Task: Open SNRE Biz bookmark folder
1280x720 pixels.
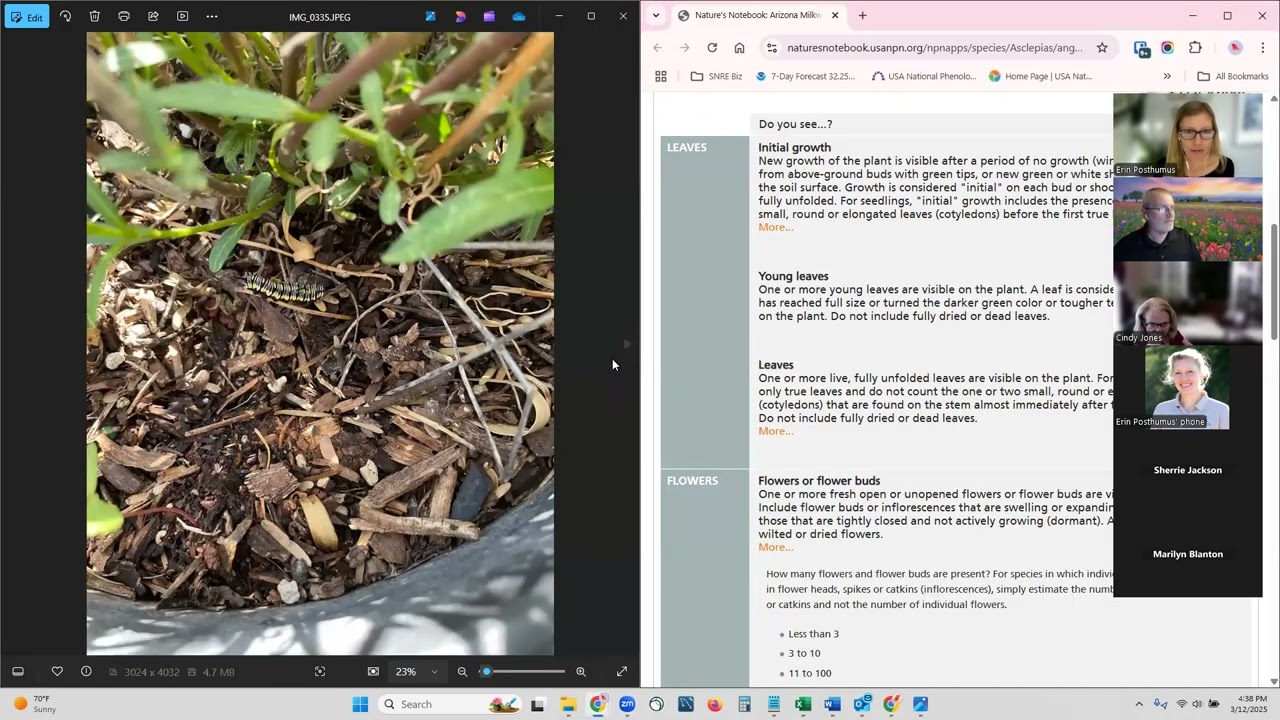Action: (x=716, y=76)
